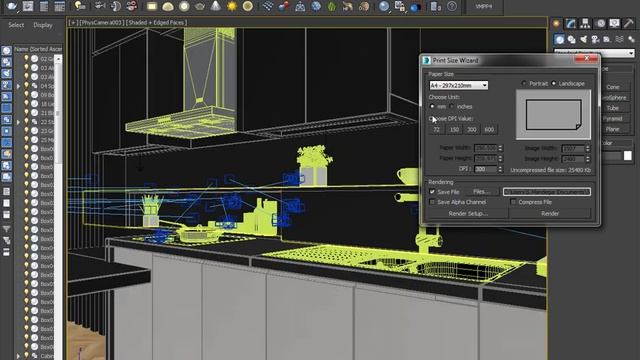The height and width of the screenshot is (360, 640).
Task: Set DPI to 600 preset button
Action: coord(489,129)
